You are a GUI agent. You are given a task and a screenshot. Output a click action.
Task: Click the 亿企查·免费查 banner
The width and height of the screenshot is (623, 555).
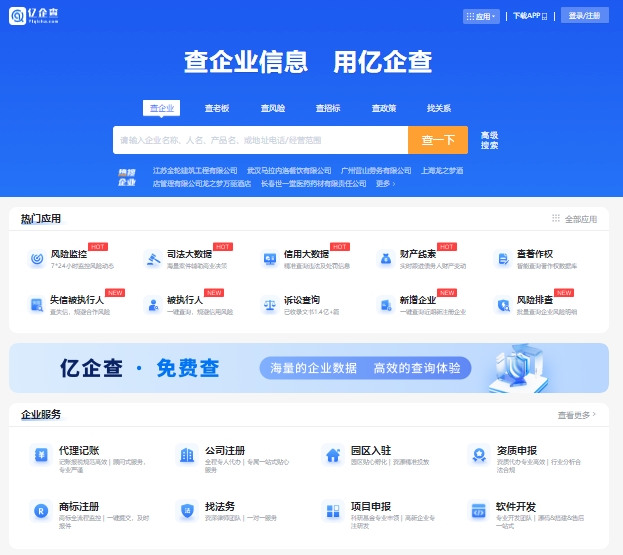pyautogui.click(x=309, y=368)
